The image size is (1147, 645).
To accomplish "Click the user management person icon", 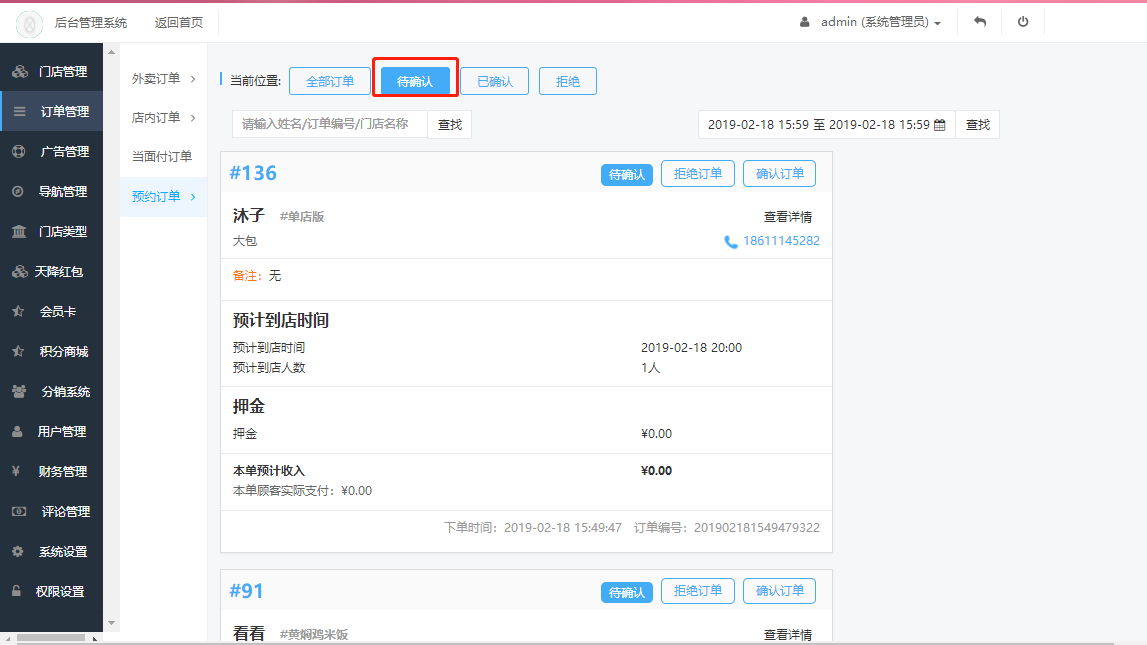I will click(x=17, y=431).
